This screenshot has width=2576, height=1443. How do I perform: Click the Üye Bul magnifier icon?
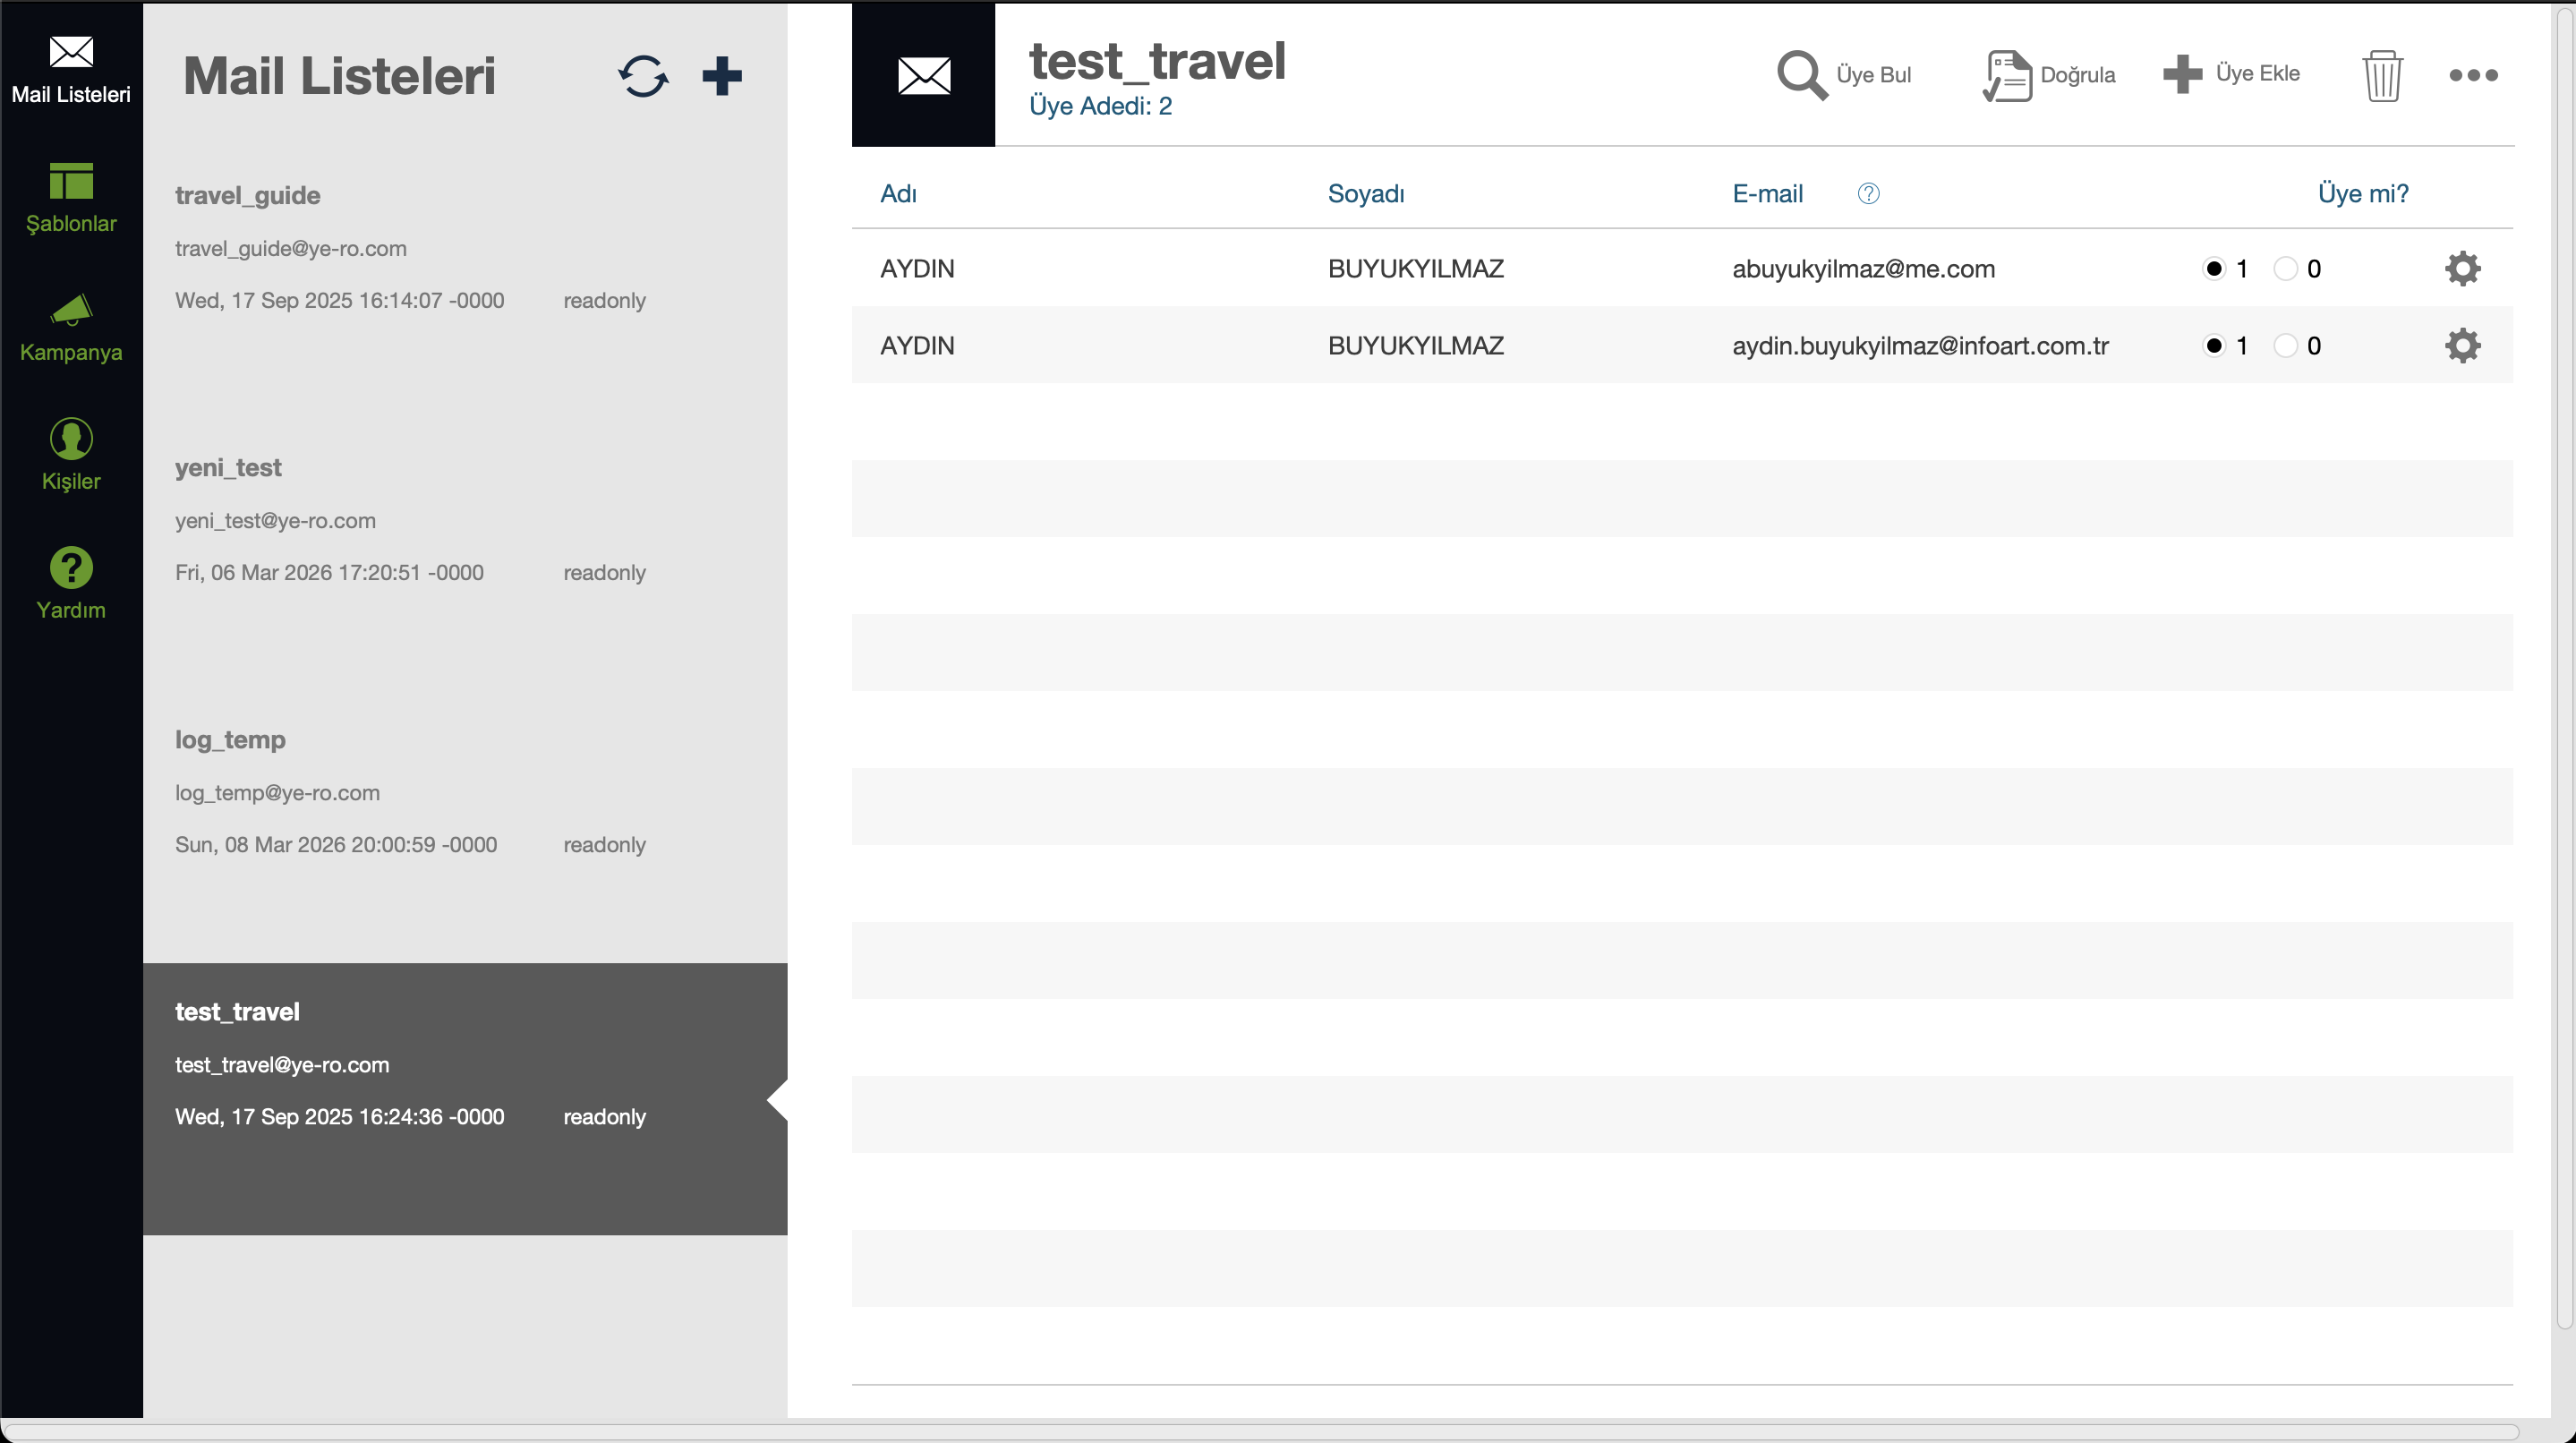pyautogui.click(x=1801, y=75)
